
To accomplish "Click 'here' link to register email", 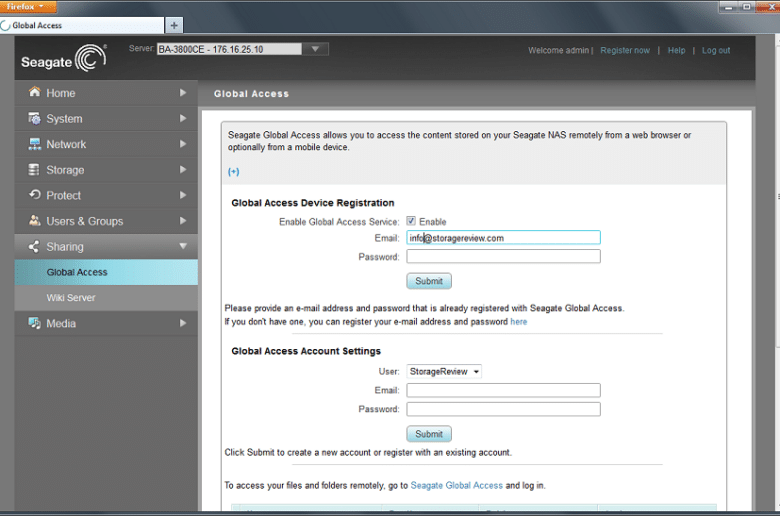I will (518, 322).
